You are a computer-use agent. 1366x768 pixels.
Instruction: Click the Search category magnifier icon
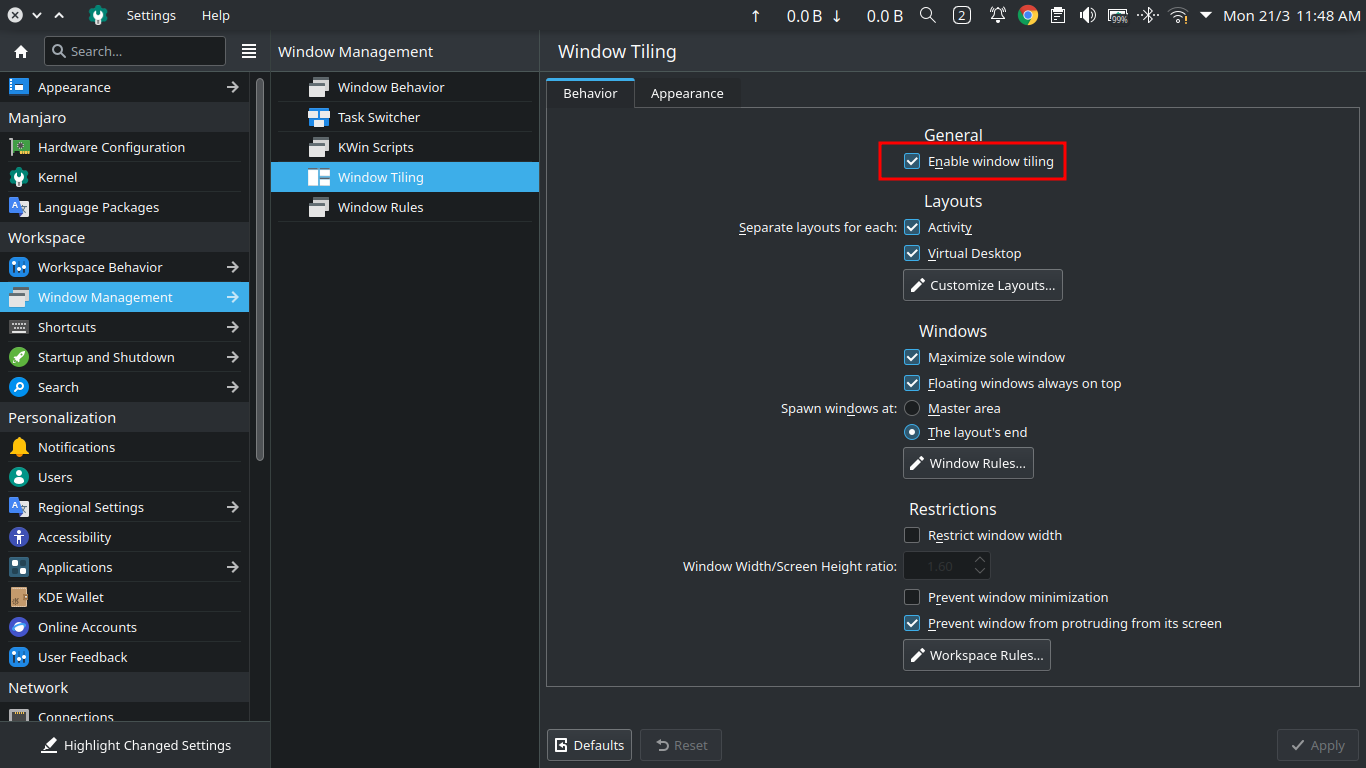19,387
